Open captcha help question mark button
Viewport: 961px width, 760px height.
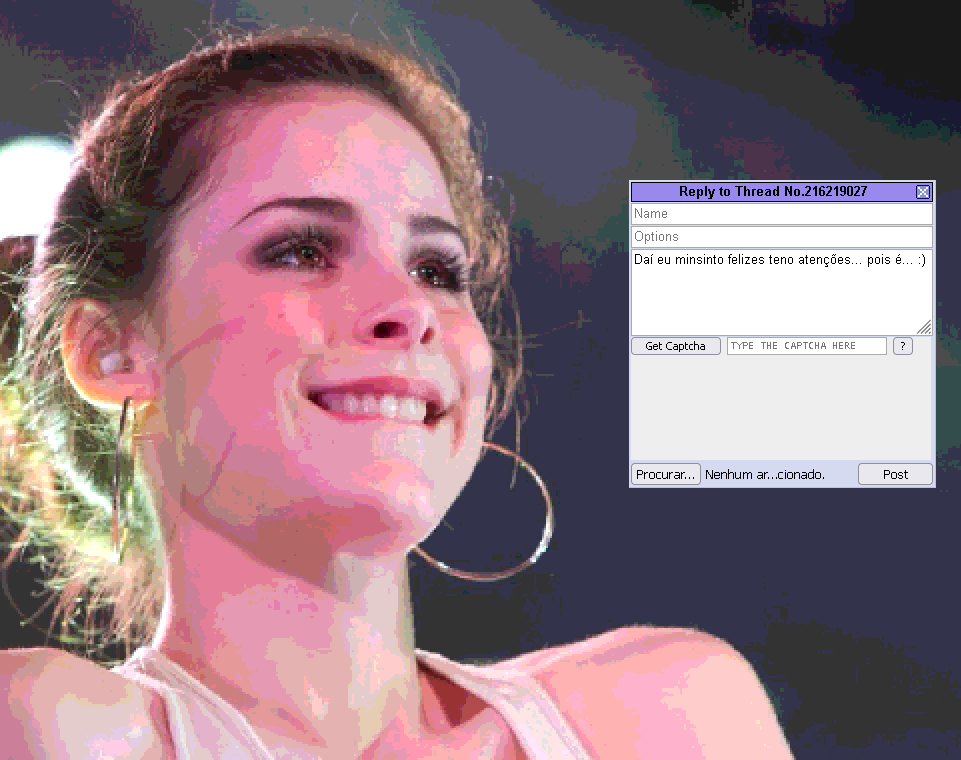[903, 346]
